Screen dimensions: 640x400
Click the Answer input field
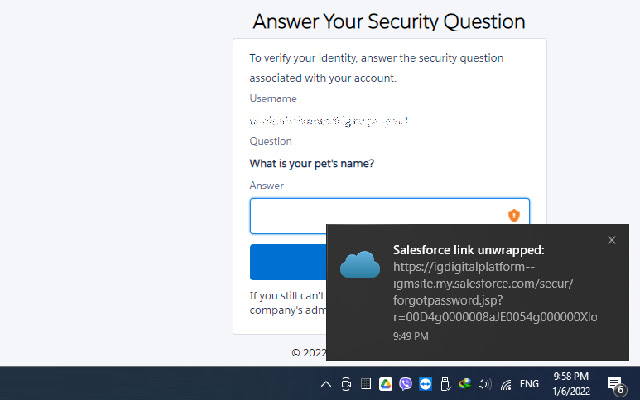click(380, 216)
